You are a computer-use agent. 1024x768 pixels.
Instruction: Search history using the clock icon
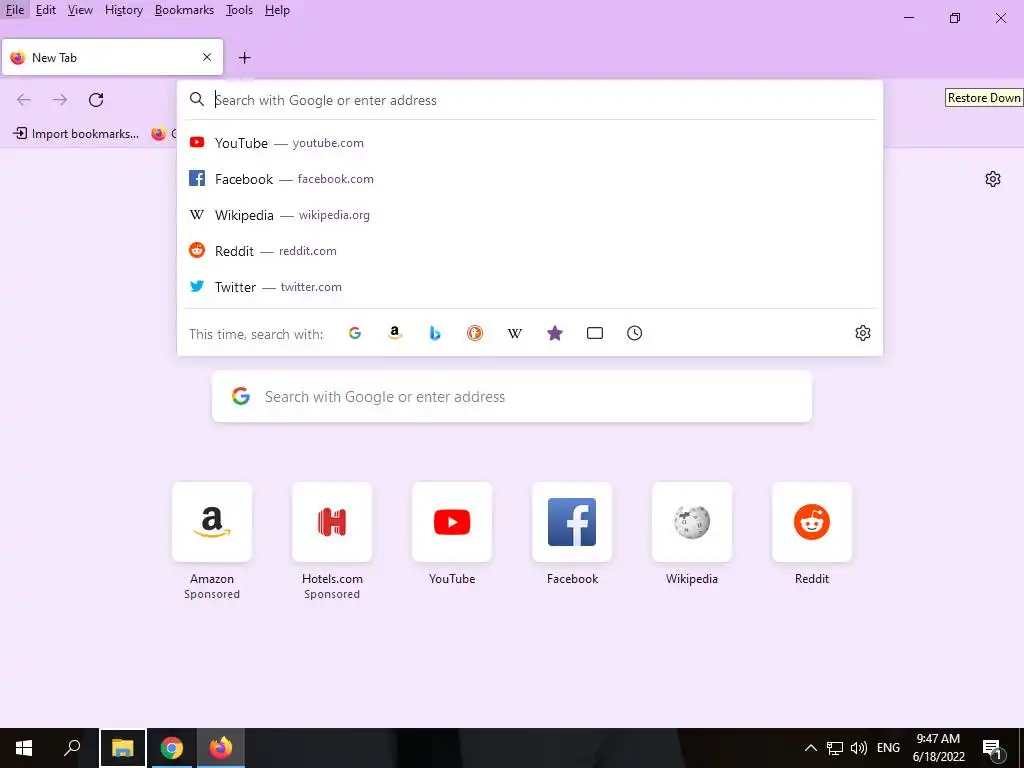635,334
